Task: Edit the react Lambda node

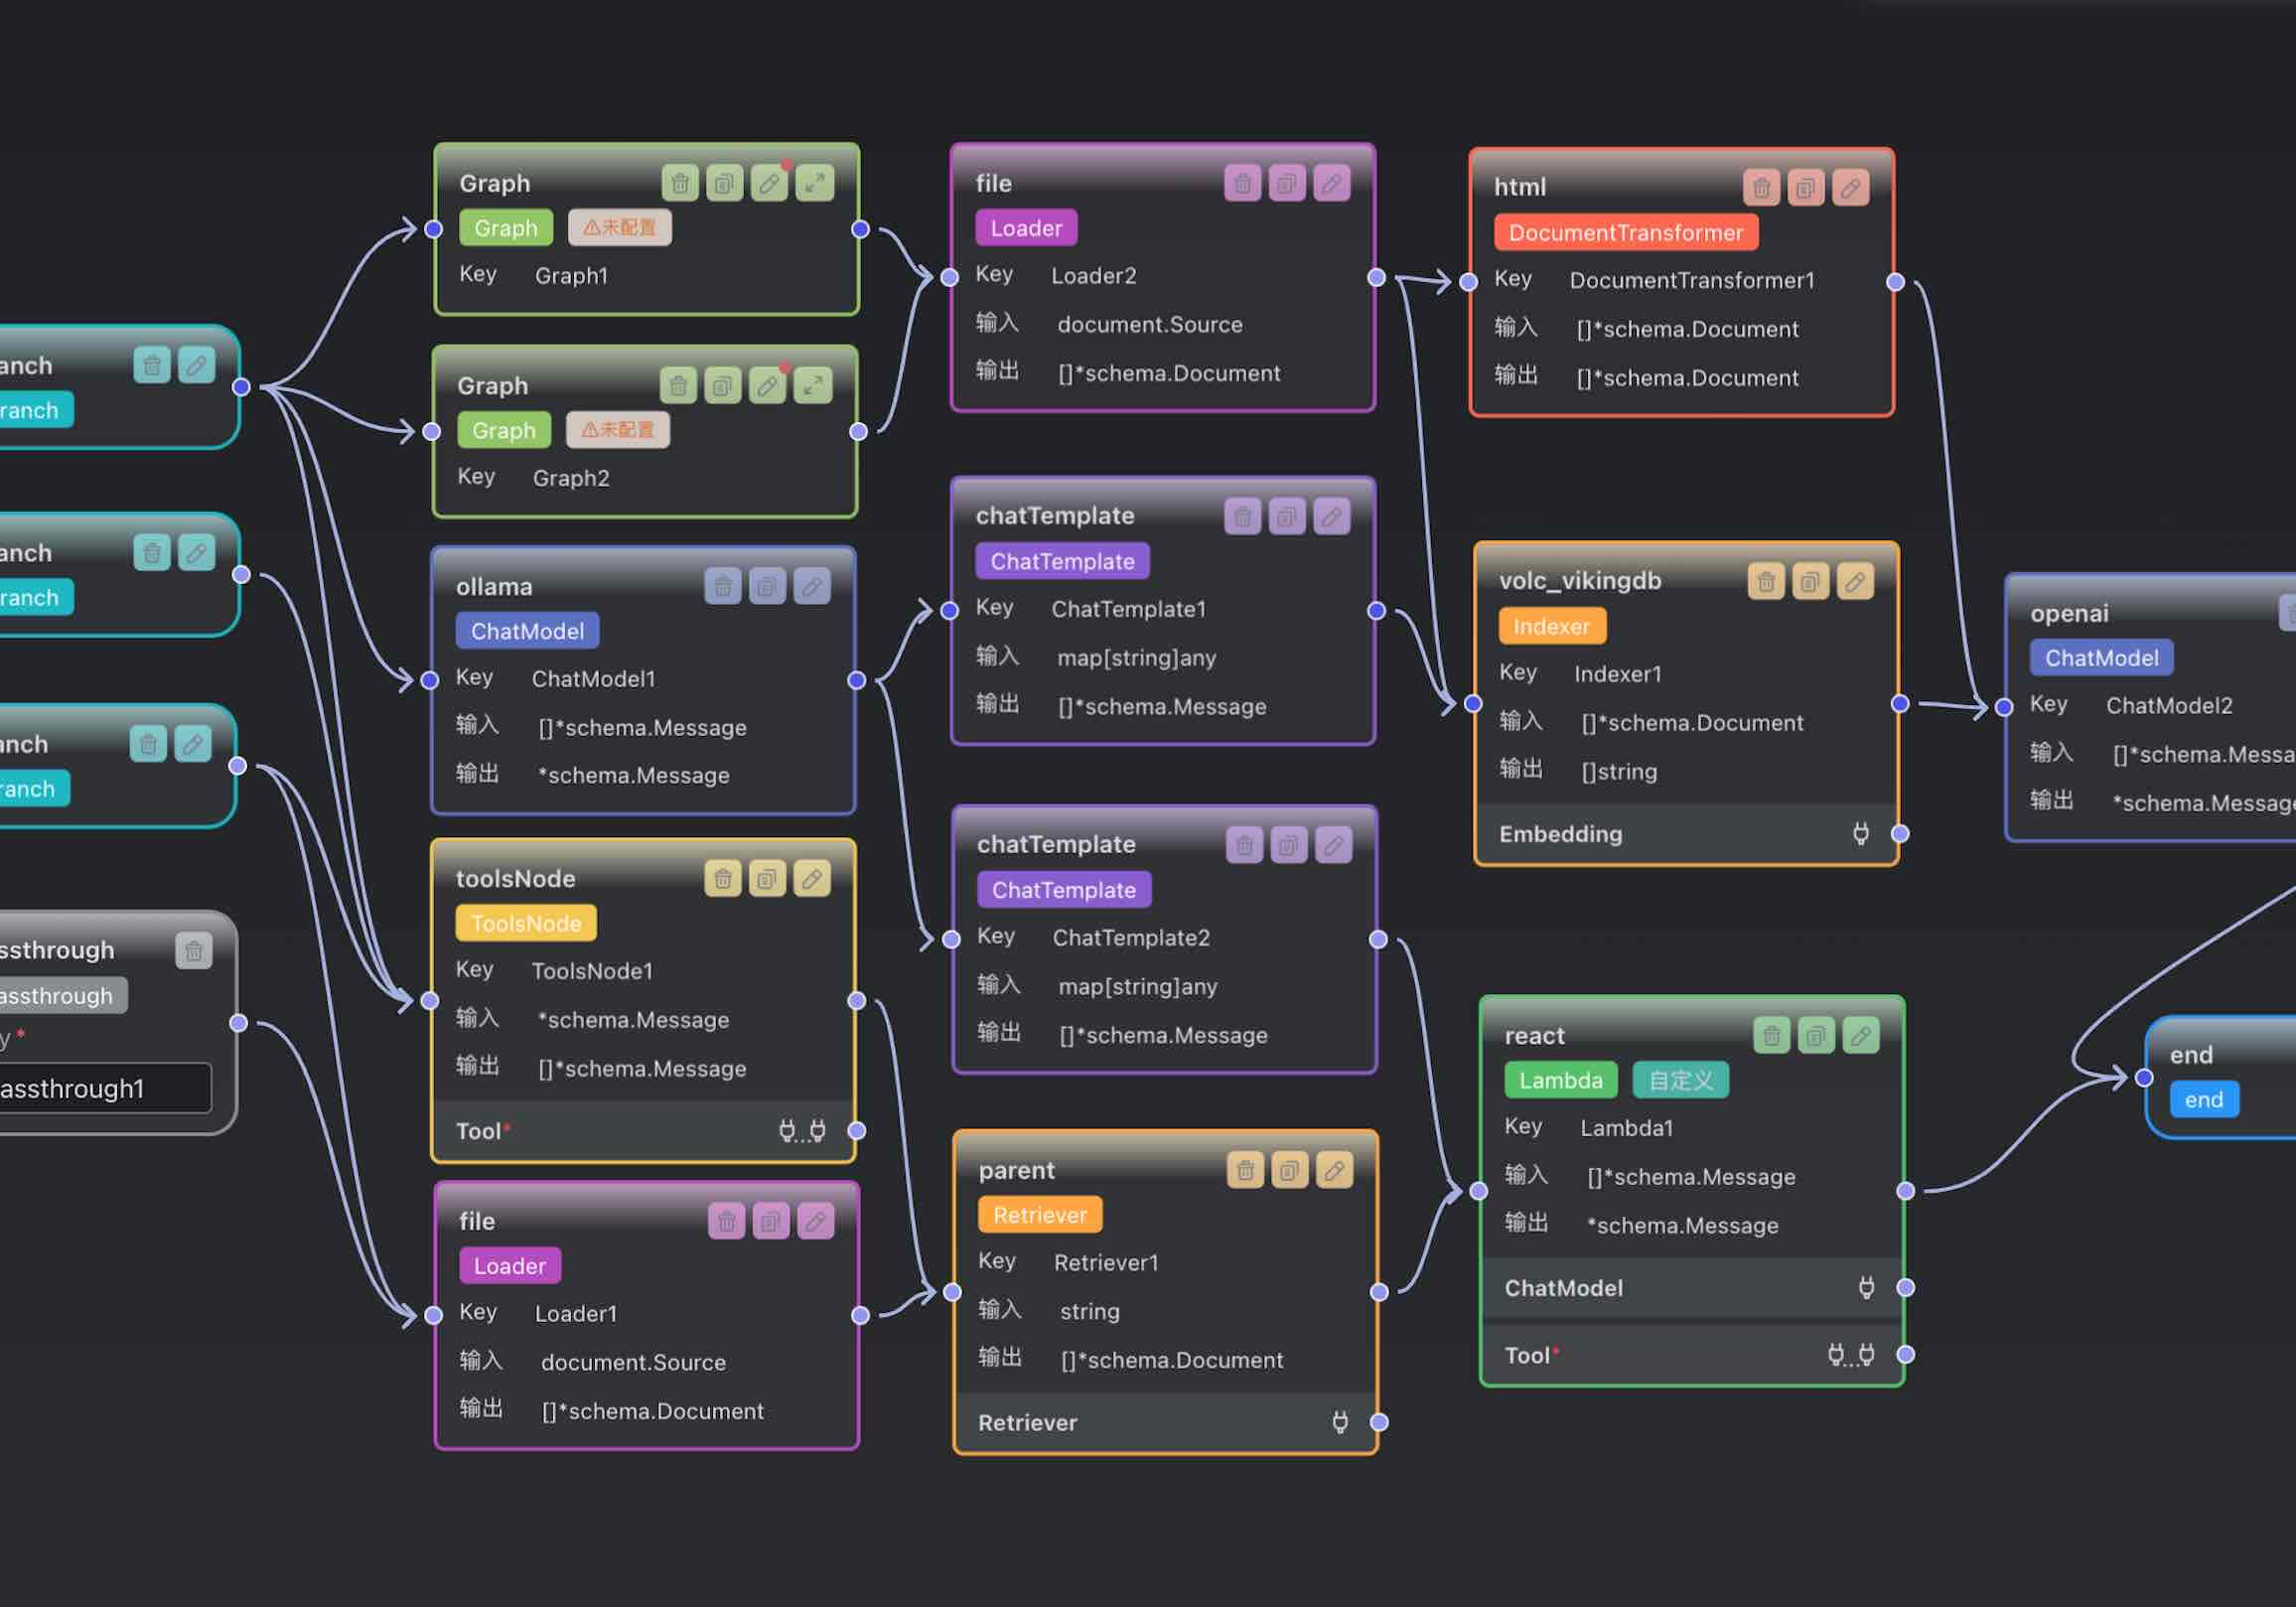Action: point(1860,1036)
